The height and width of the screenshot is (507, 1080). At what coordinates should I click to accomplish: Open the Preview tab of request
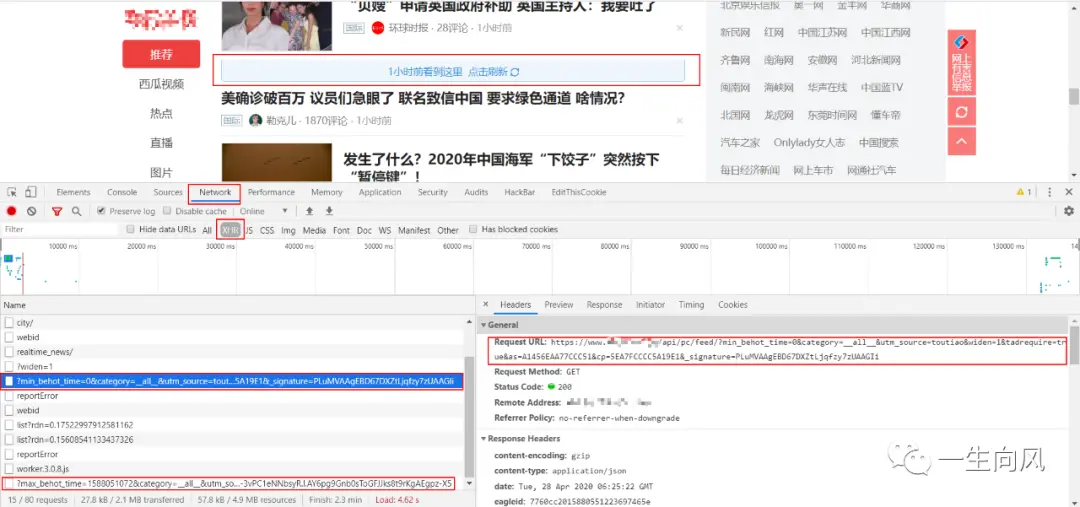(x=559, y=304)
